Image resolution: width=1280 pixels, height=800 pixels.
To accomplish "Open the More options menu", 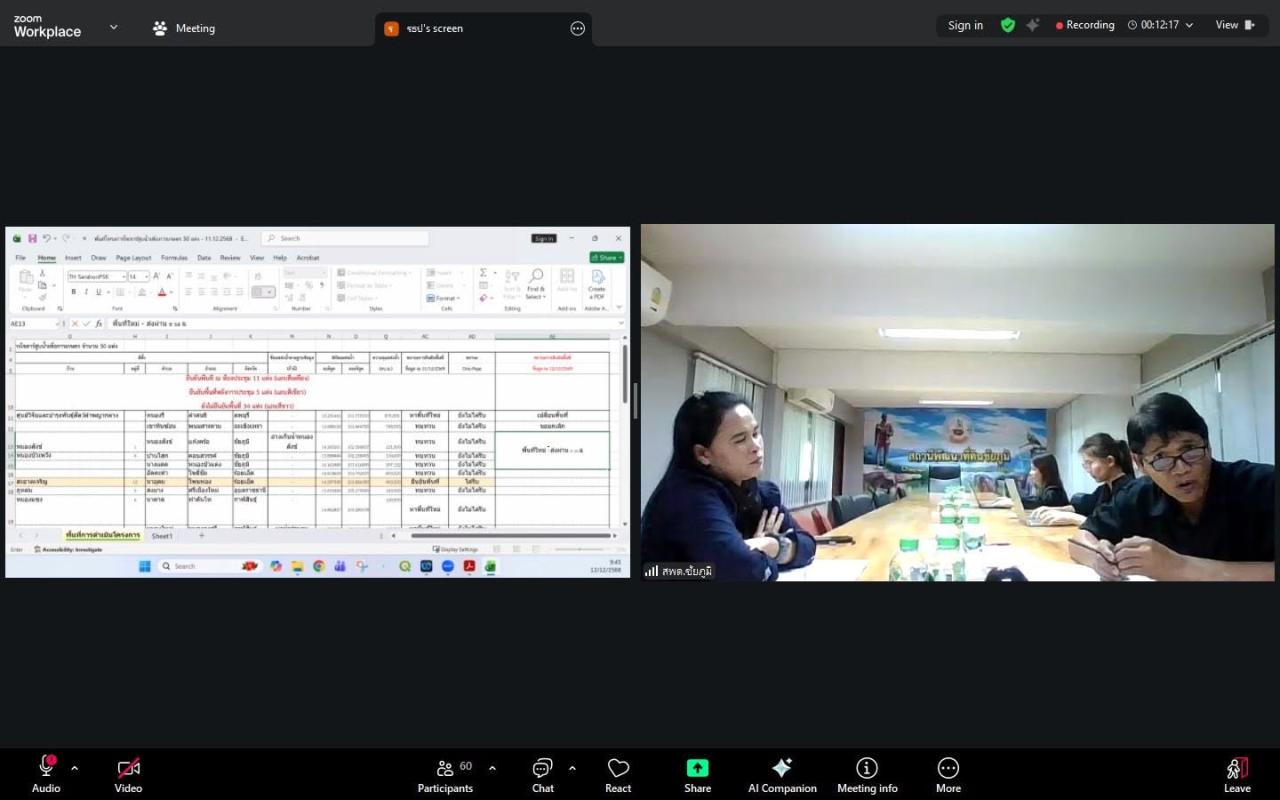I will (948, 774).
